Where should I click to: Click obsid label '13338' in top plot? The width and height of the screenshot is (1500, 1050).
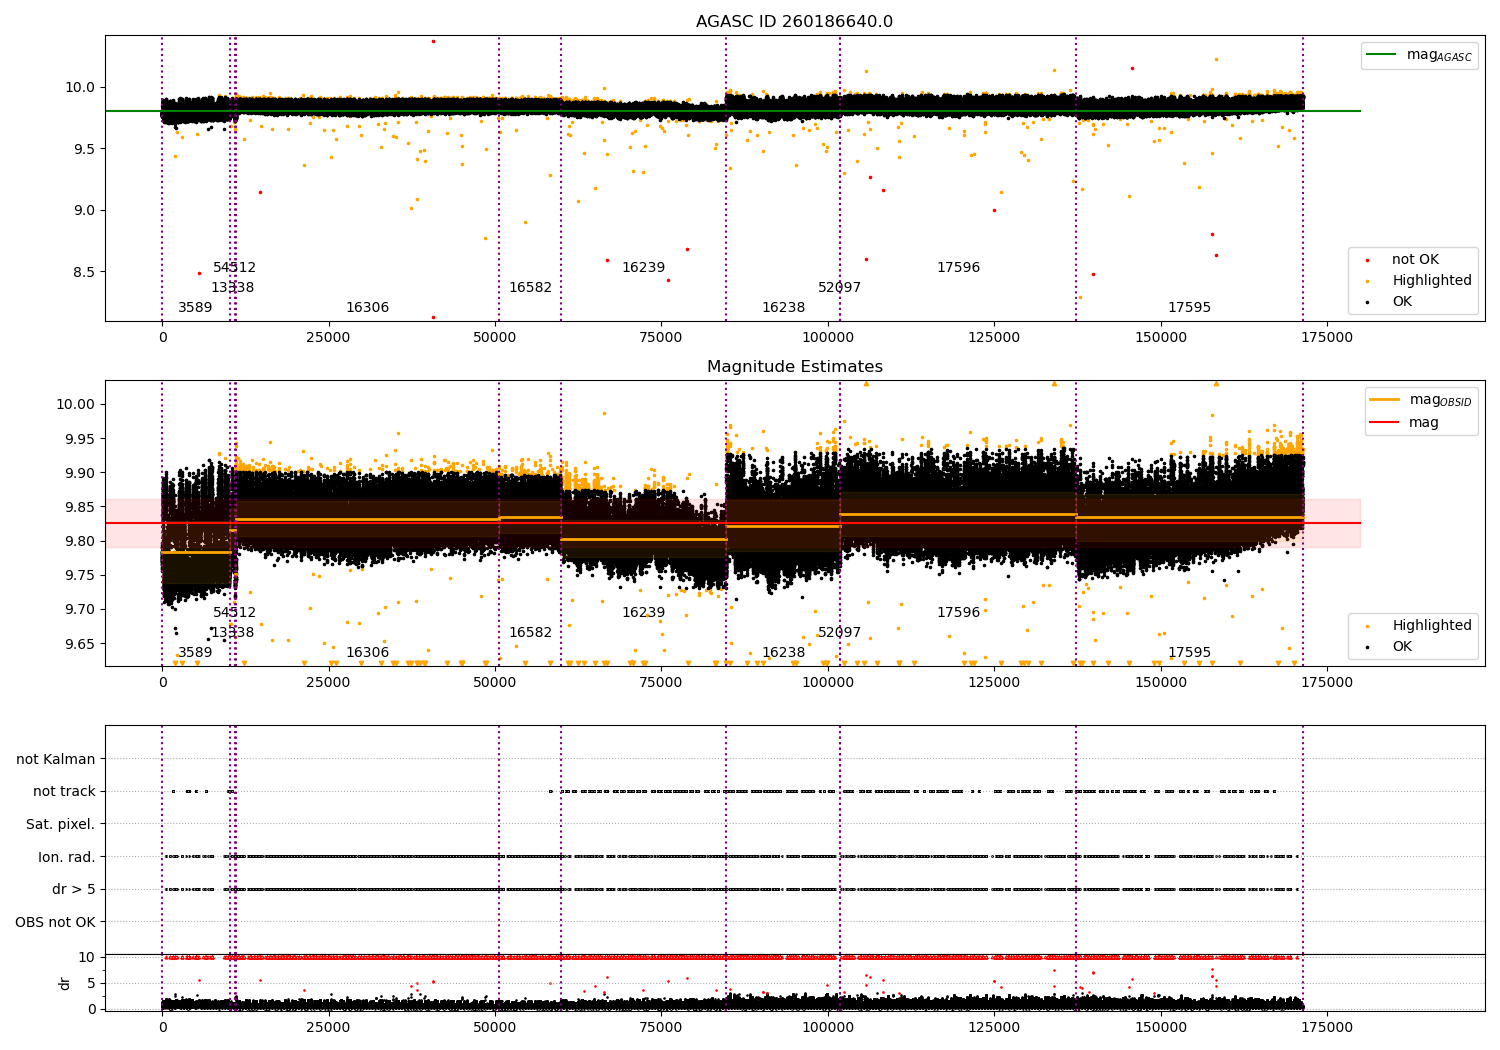coord(232,288)
